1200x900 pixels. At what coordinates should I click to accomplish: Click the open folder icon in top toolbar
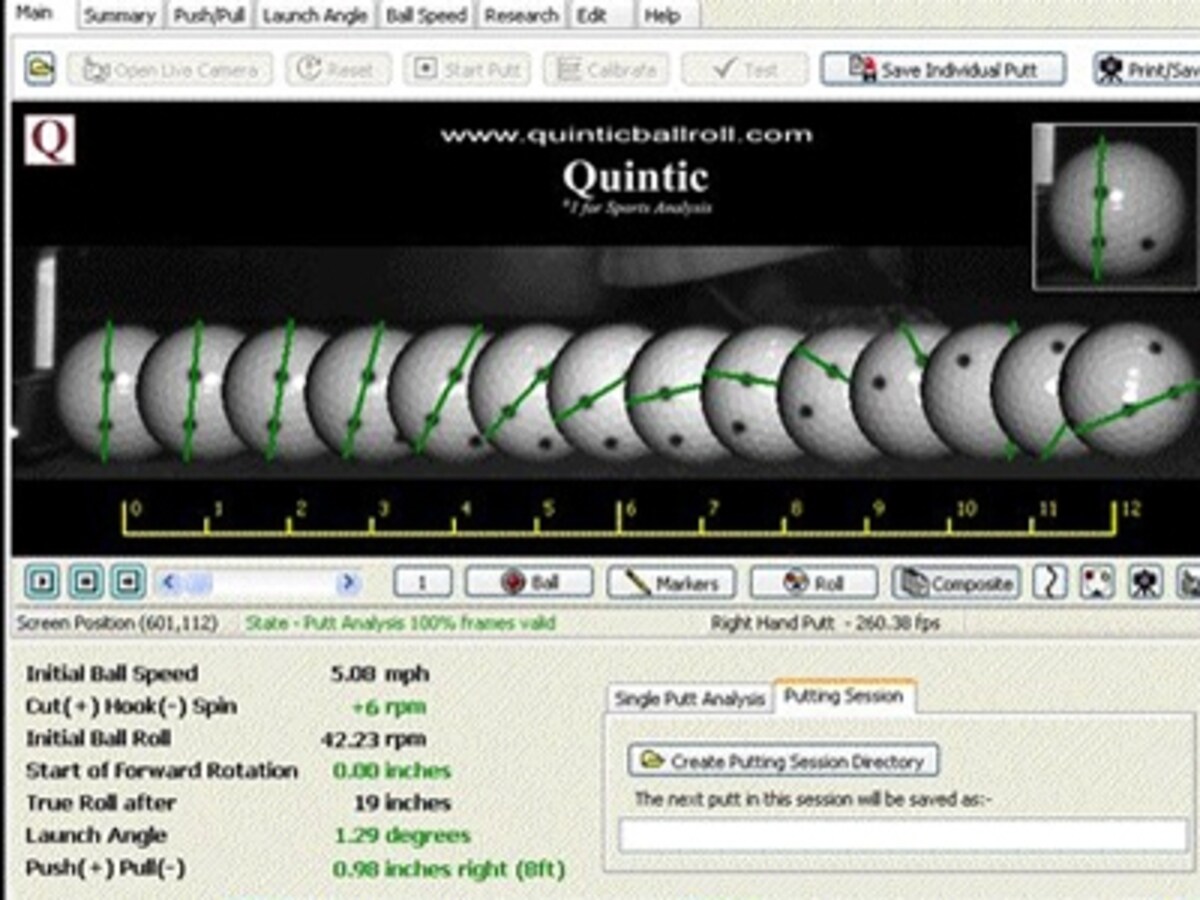40,69
